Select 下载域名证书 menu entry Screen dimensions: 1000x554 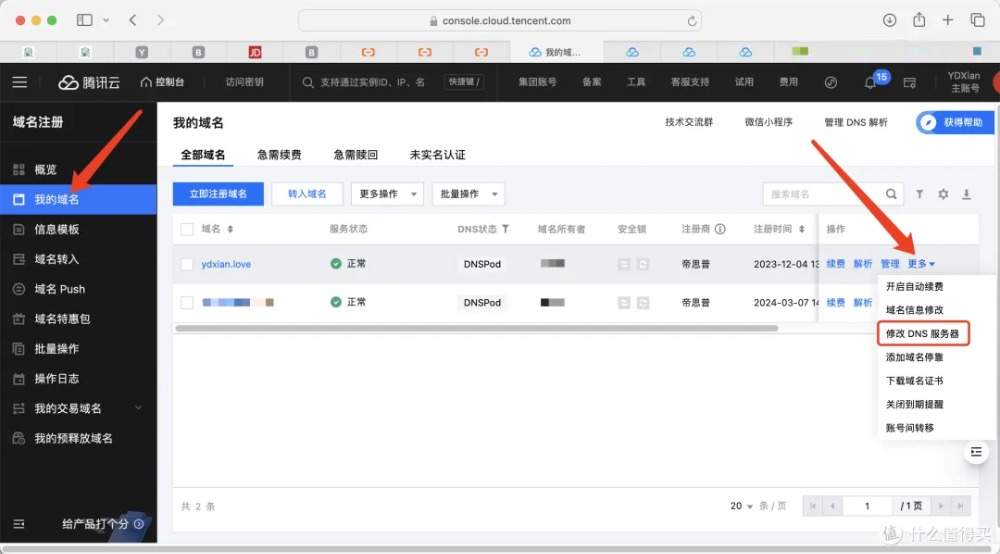pos(915,381)
